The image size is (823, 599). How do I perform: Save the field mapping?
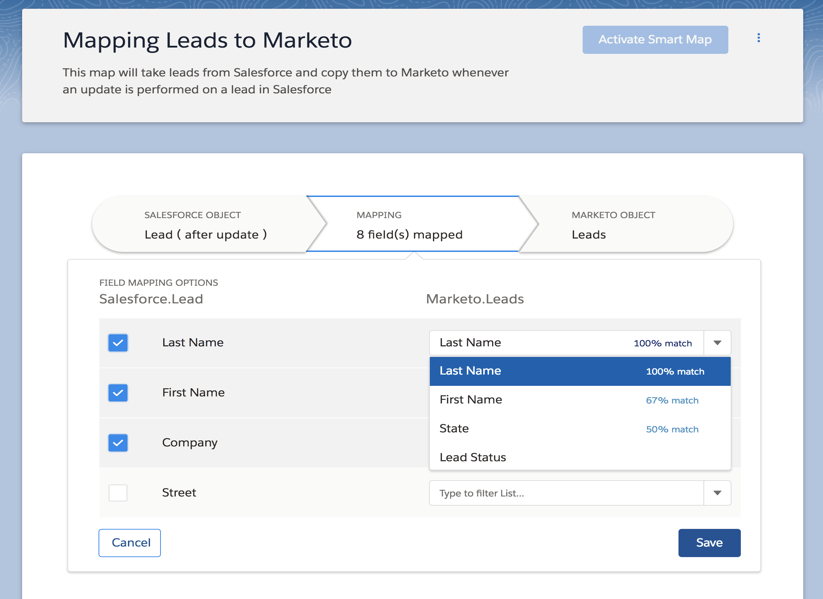pyautogui.click(x=709, y=543)
